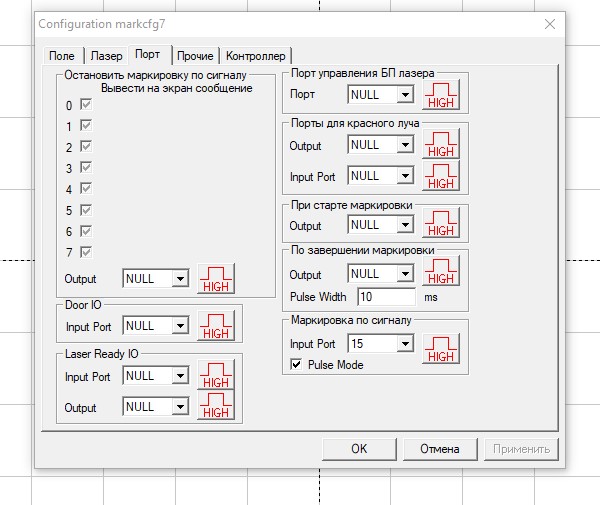The width and height of the screenshot is (600, 505).
Task: Click the OK button
Action: point(359,449)
